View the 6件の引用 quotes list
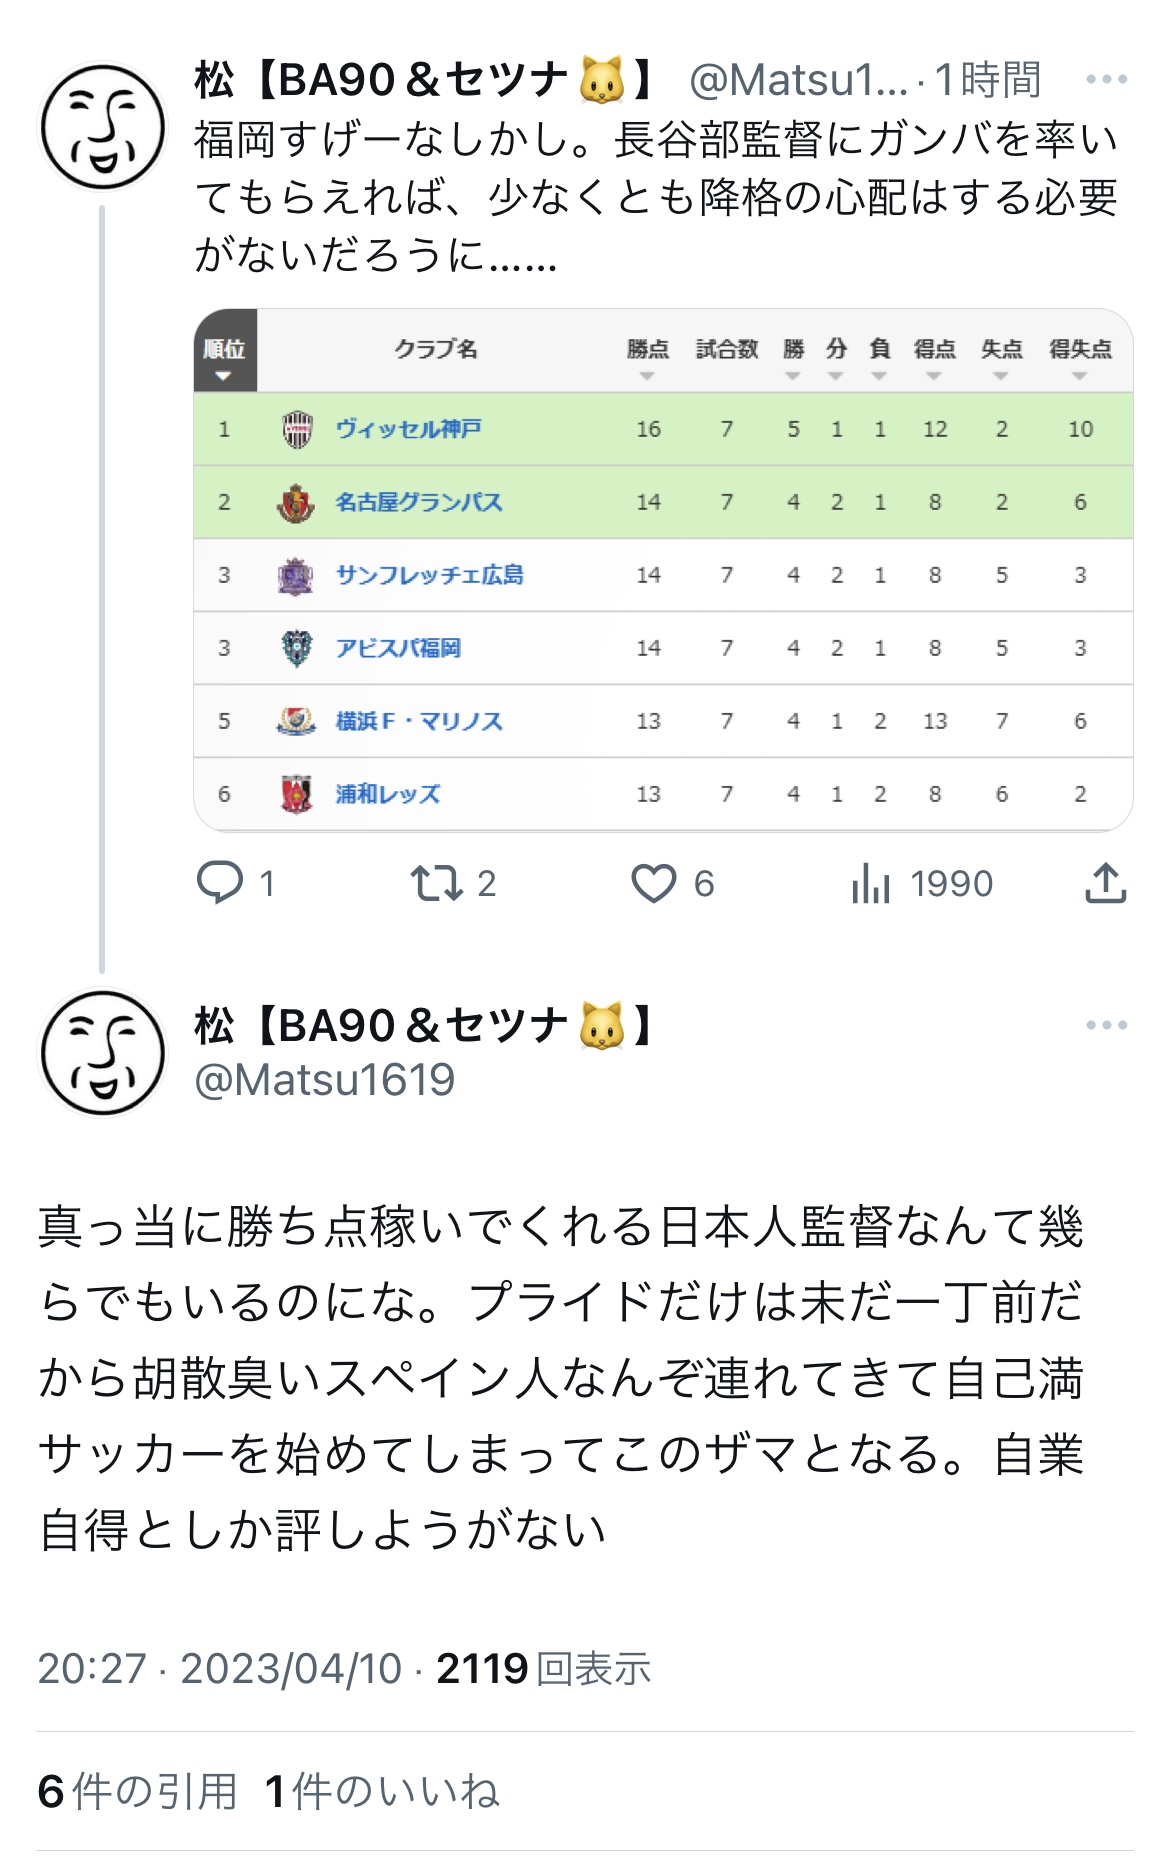 tap(137, 1791)
